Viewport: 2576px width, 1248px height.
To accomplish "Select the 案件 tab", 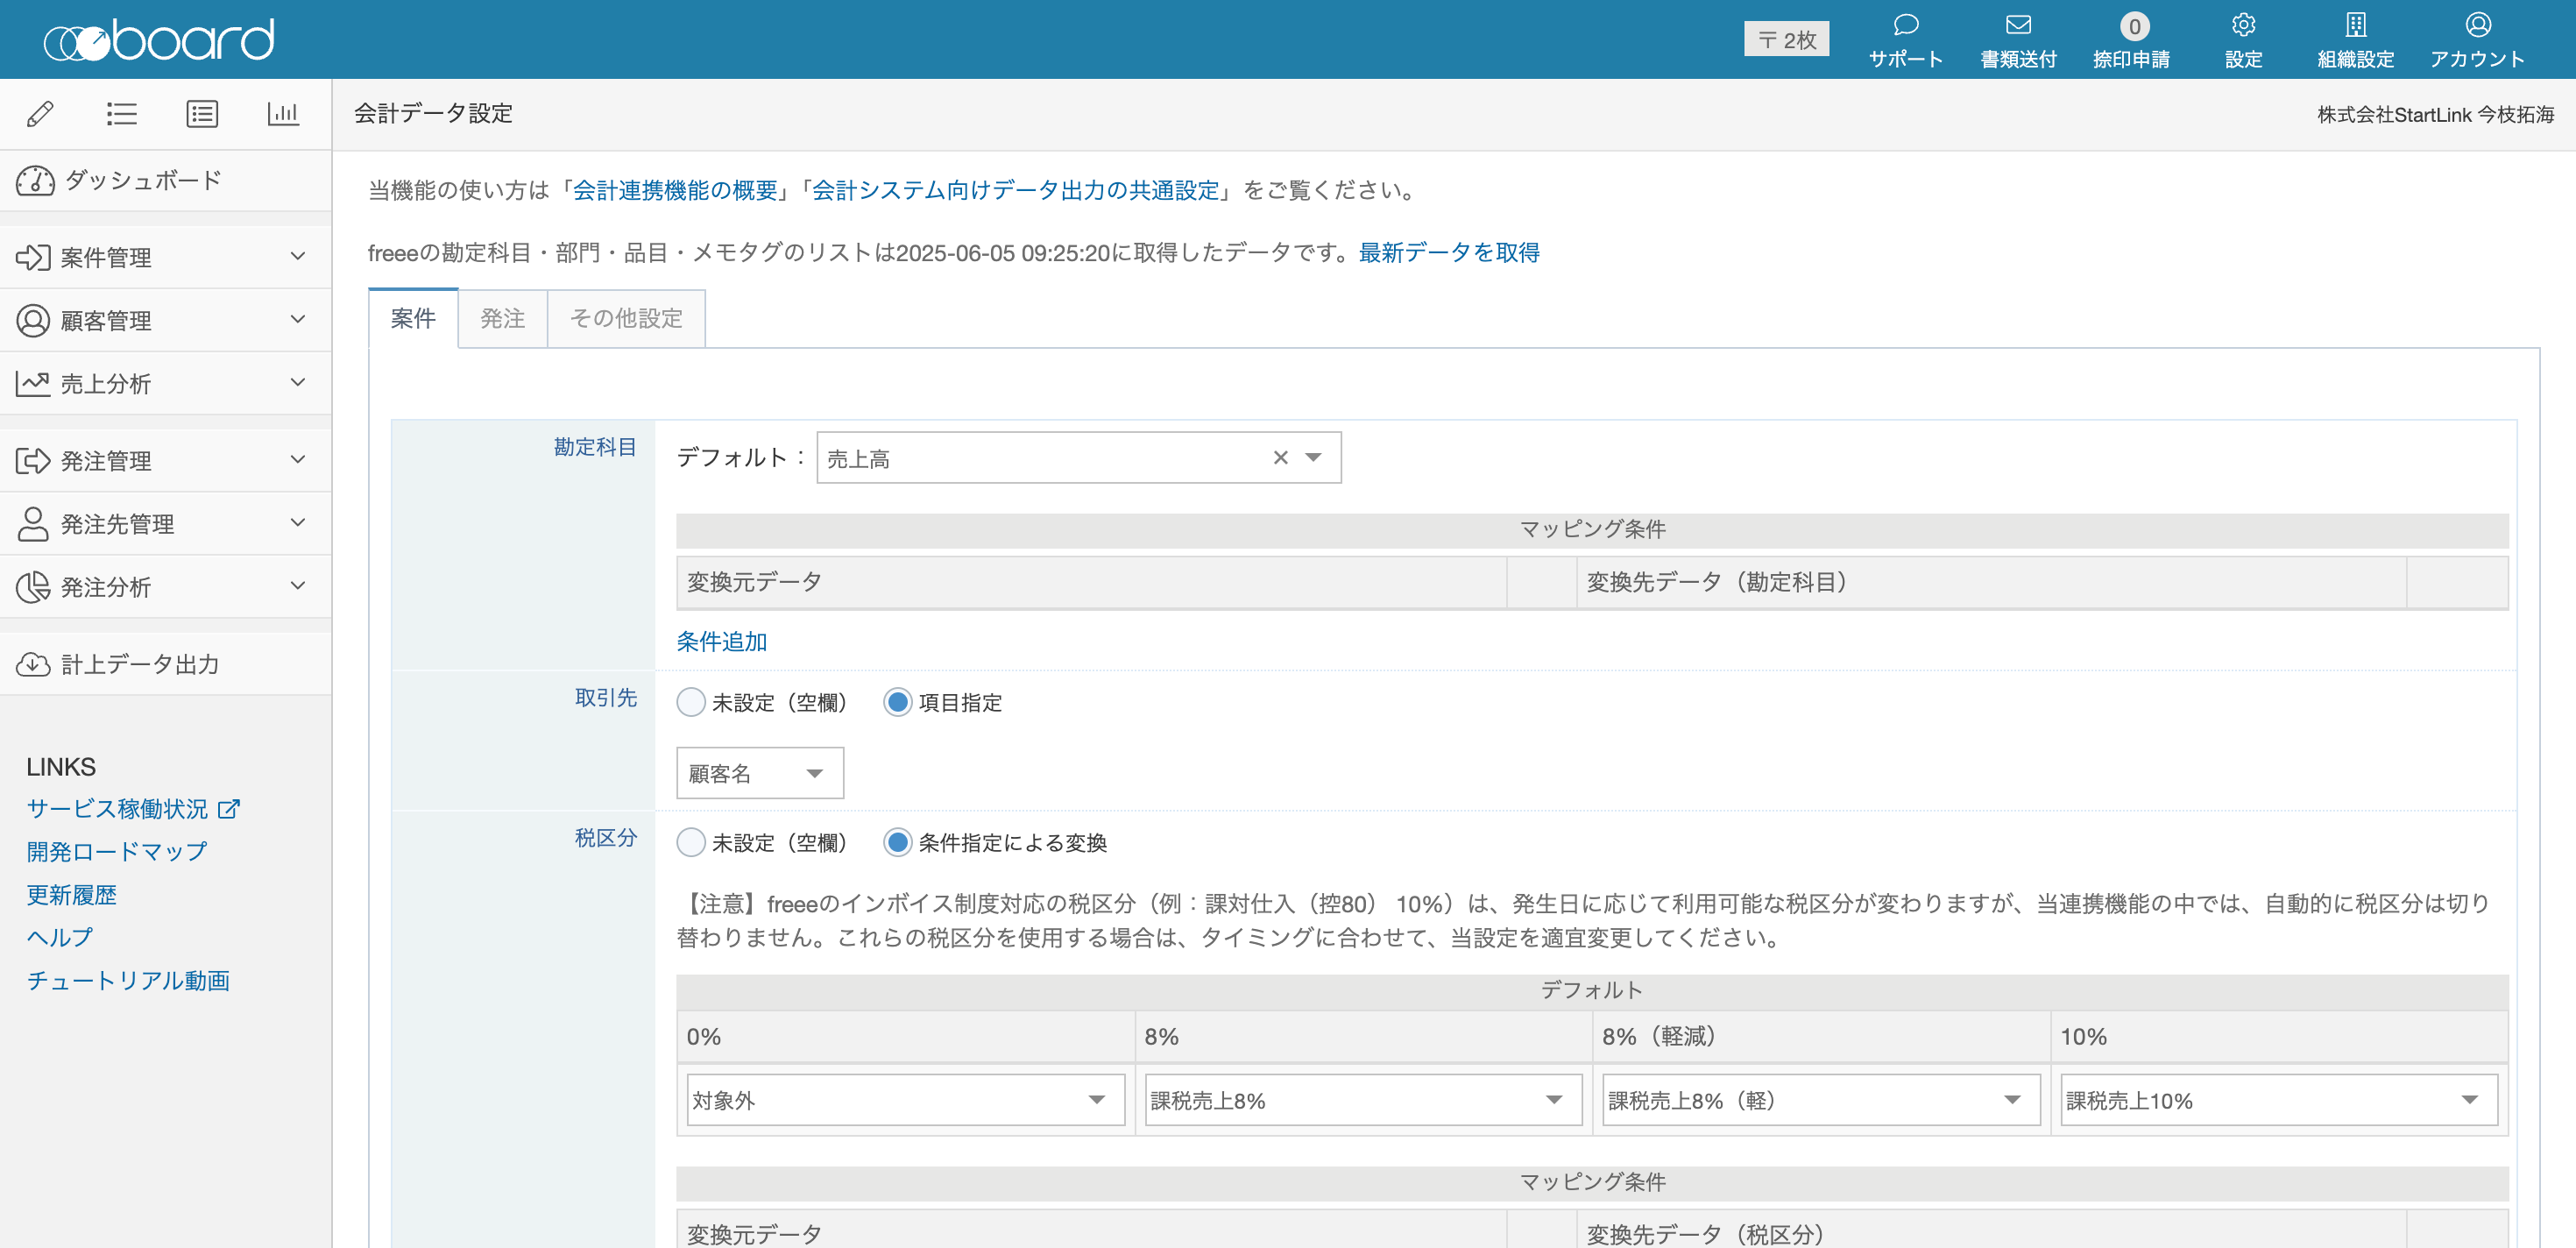I will click(413, 319).
